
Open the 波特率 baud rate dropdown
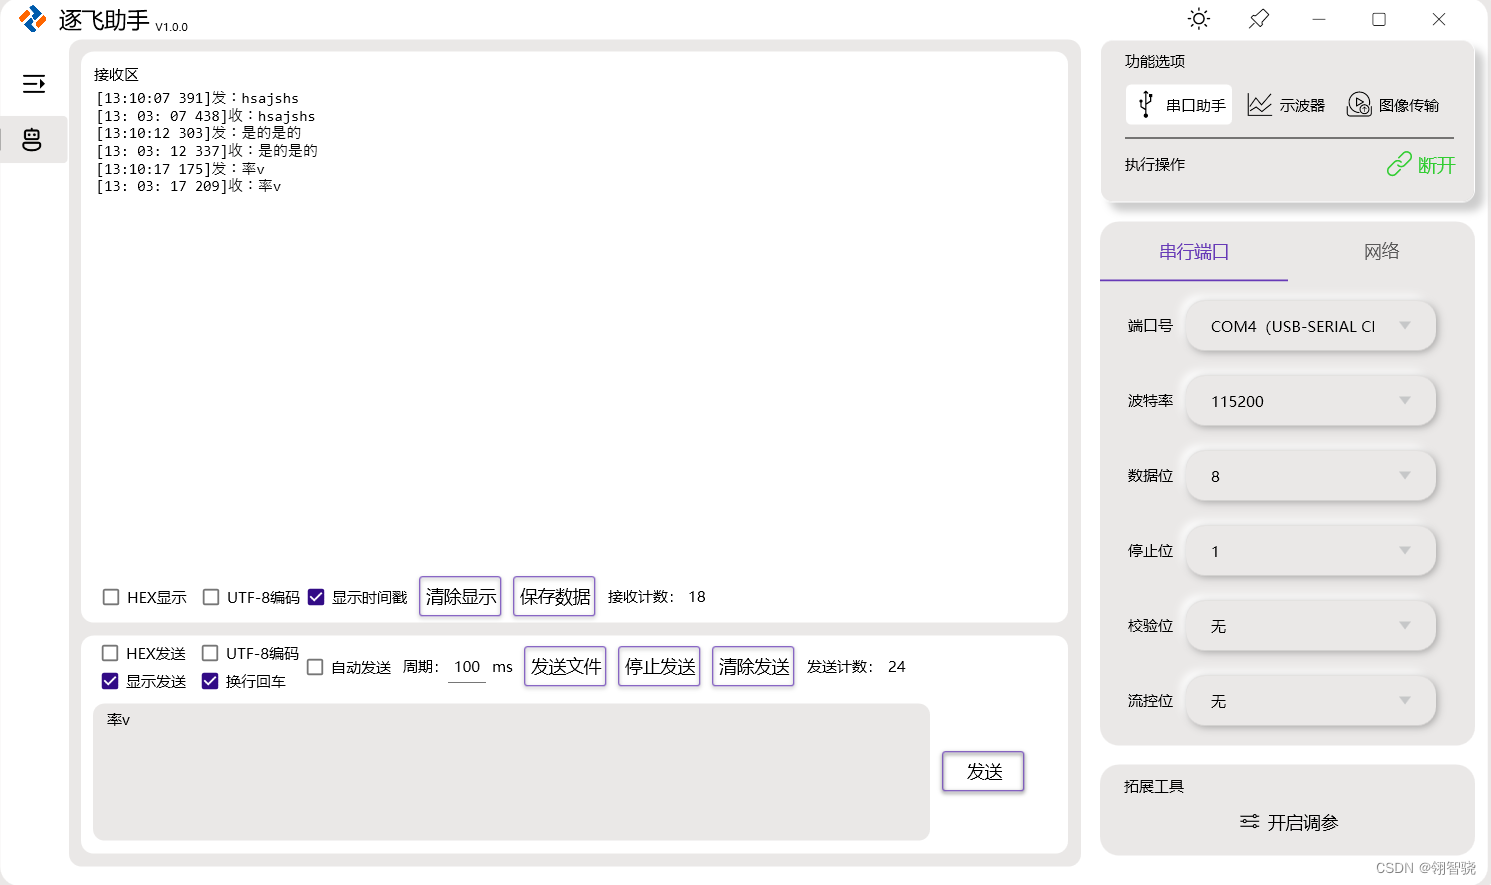pyautogui.click(x=1310, y=401)
